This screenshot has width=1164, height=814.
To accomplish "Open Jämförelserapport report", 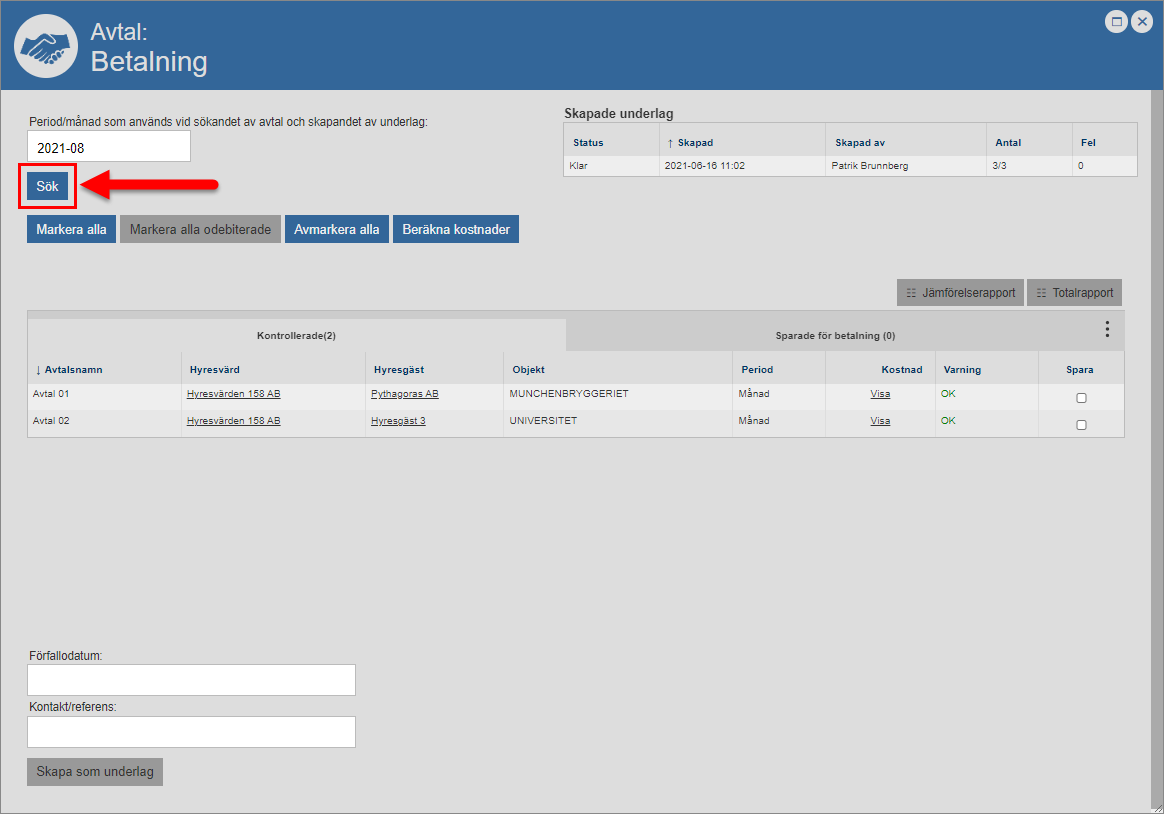I will [959, 293].
